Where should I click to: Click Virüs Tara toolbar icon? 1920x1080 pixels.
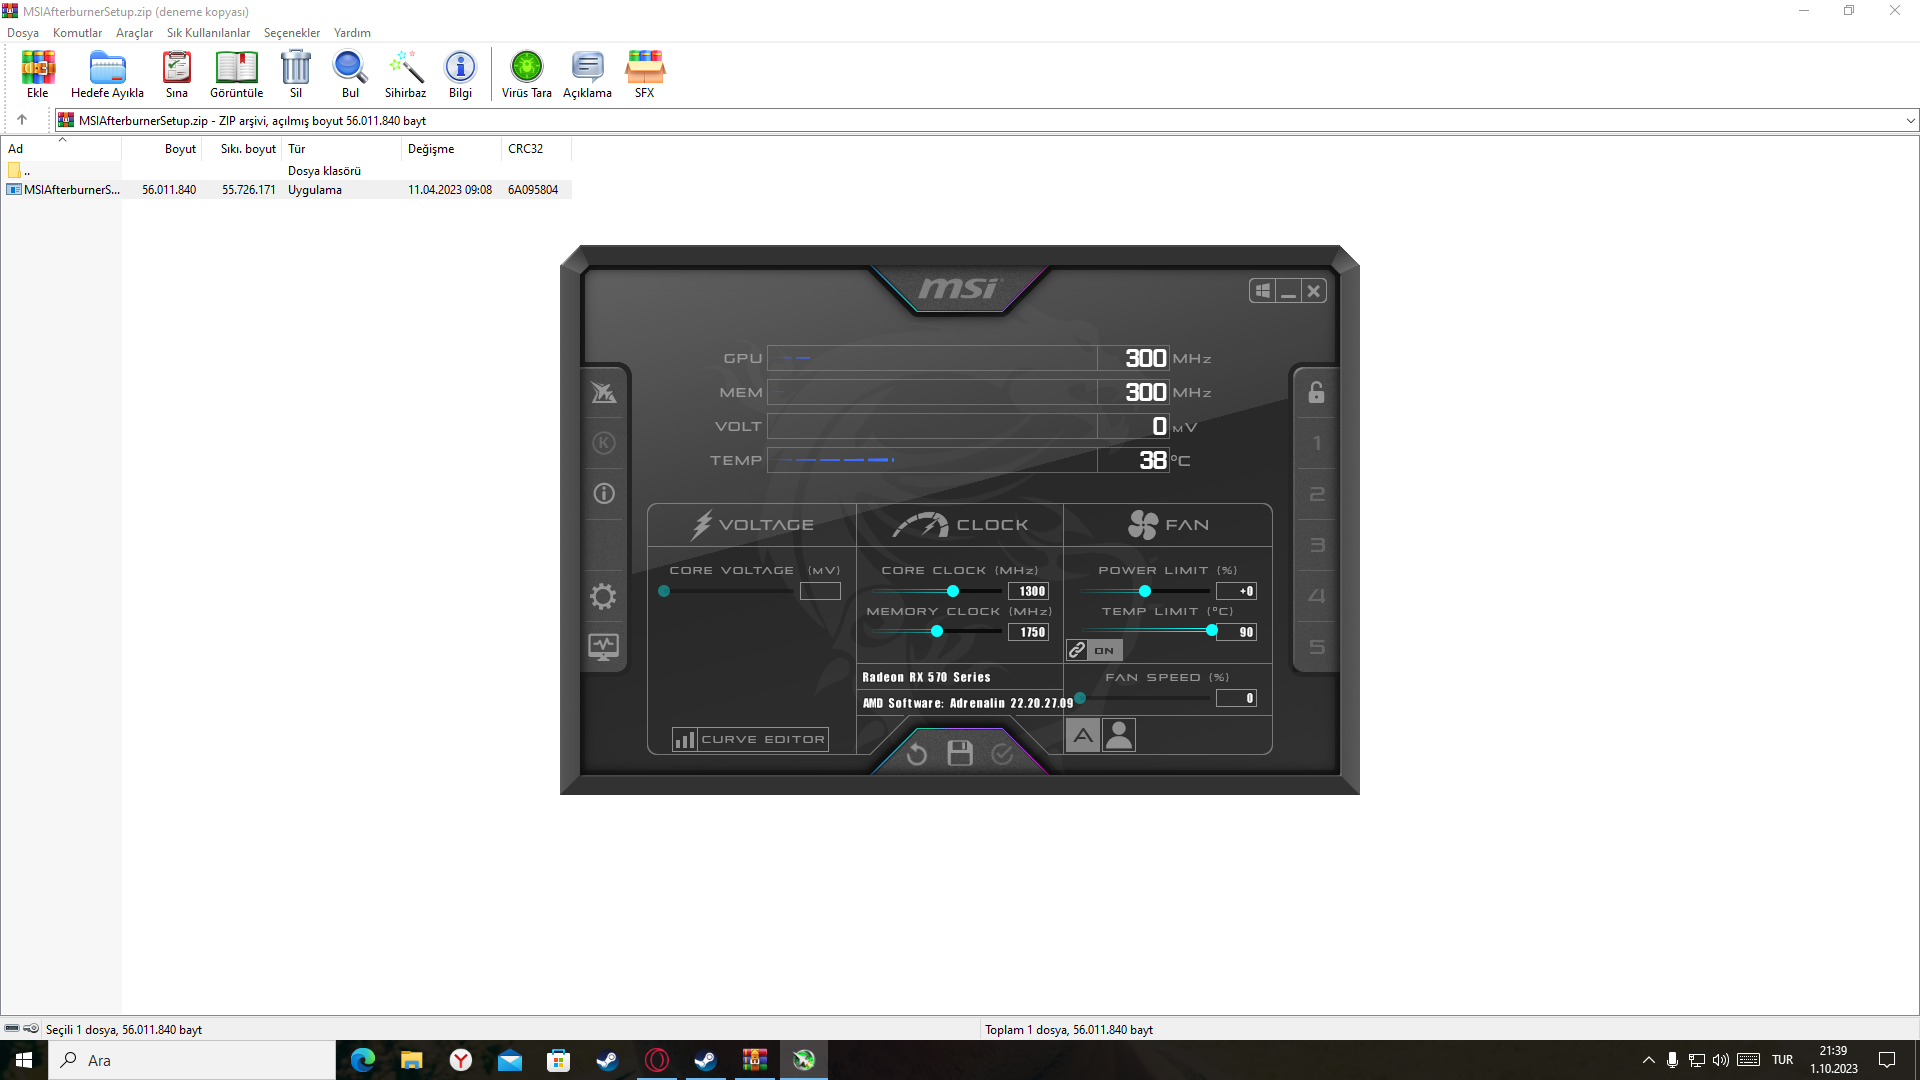(527, 75)
